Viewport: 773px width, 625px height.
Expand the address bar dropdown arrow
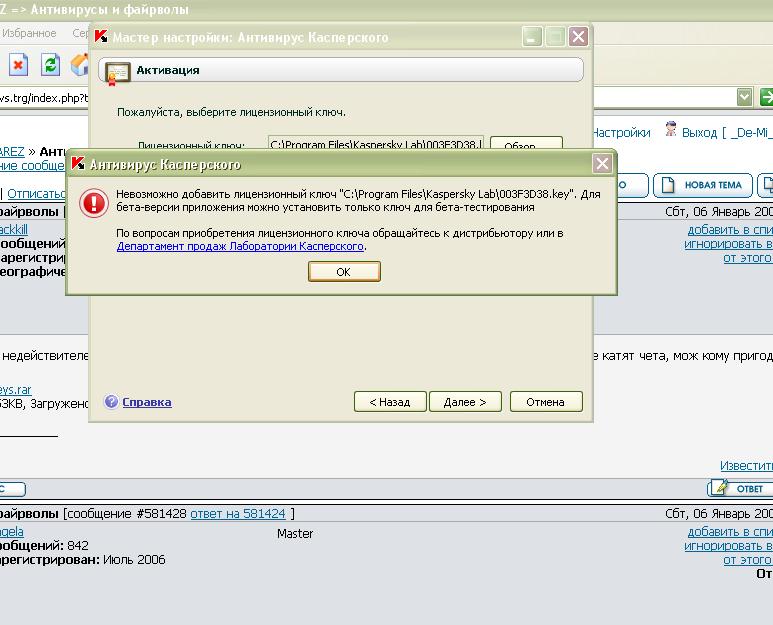tap(744, 97)
